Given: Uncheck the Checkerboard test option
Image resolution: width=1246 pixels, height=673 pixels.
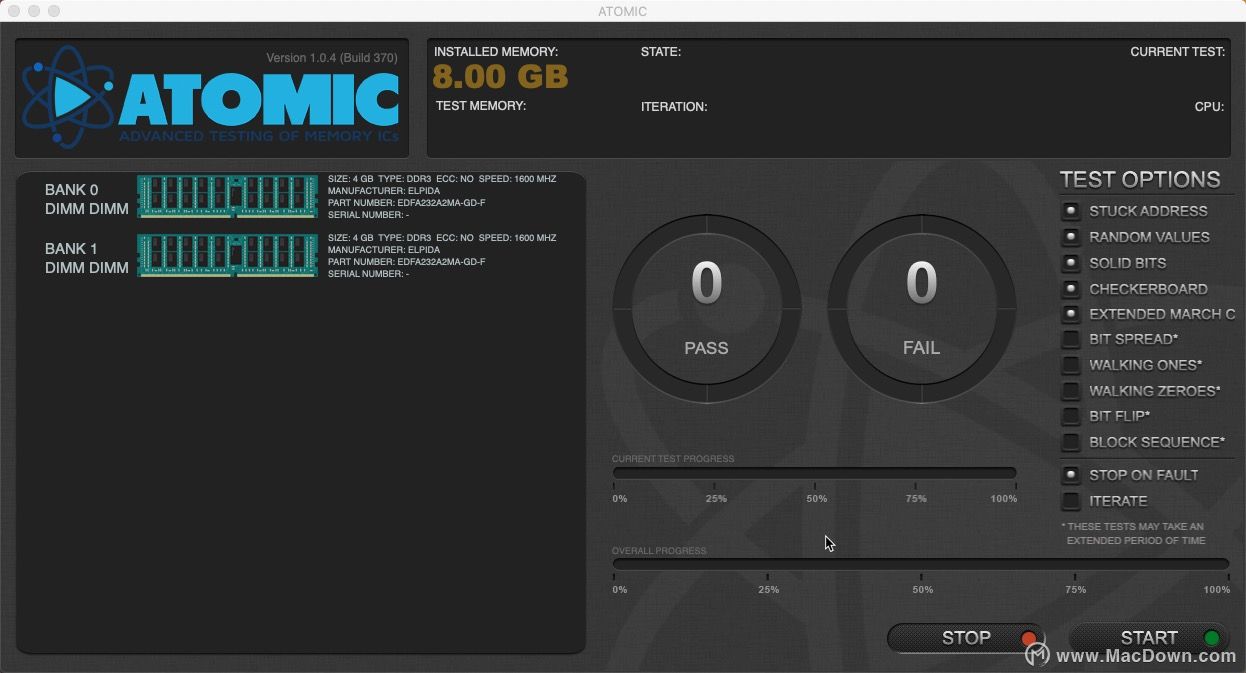Looking at the screenshot, I should point(1071,289).
